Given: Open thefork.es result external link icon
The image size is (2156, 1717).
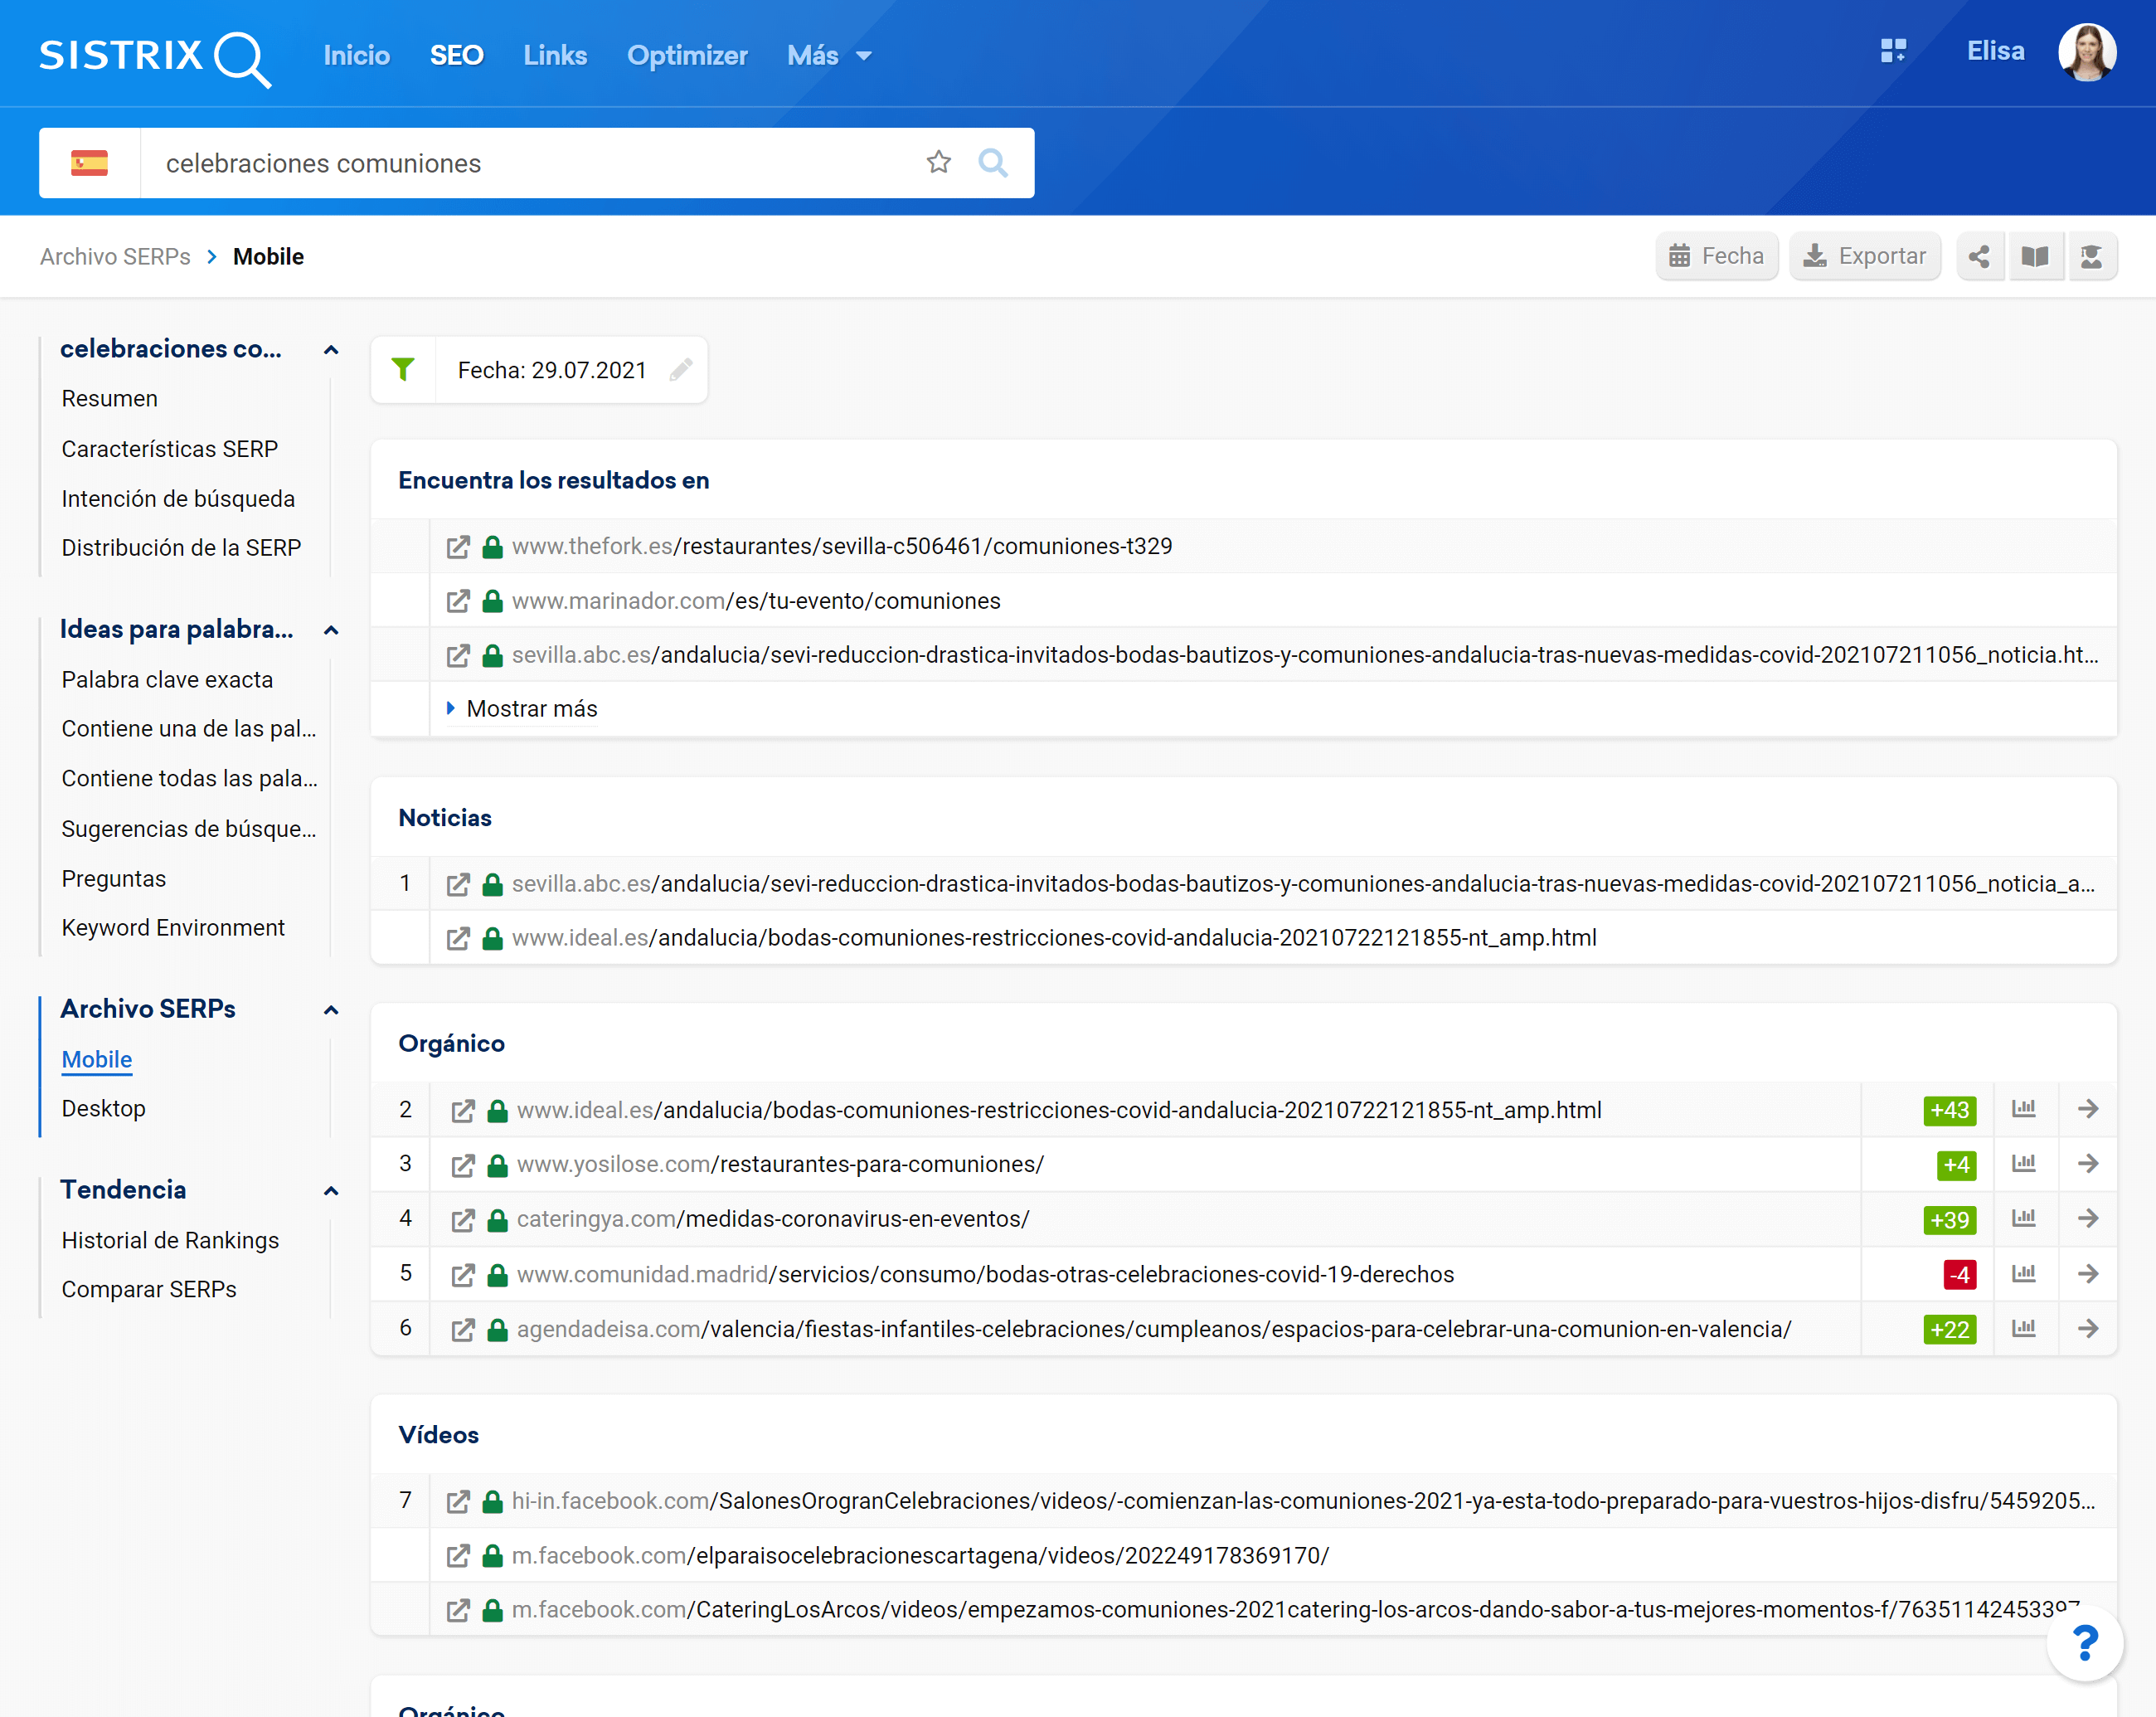Looking at the screenshot, I should coord(458,547).
